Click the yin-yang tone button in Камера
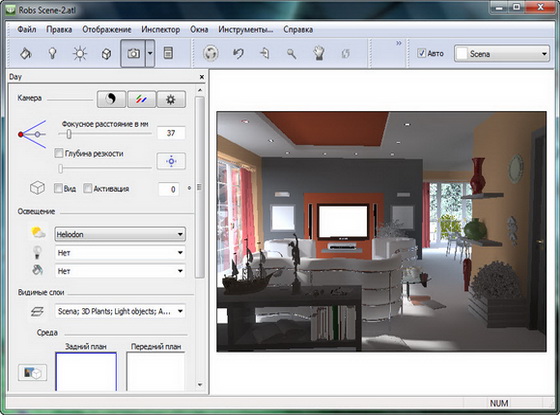Viewport: 560px width, 415px height. tap(111, 99)
